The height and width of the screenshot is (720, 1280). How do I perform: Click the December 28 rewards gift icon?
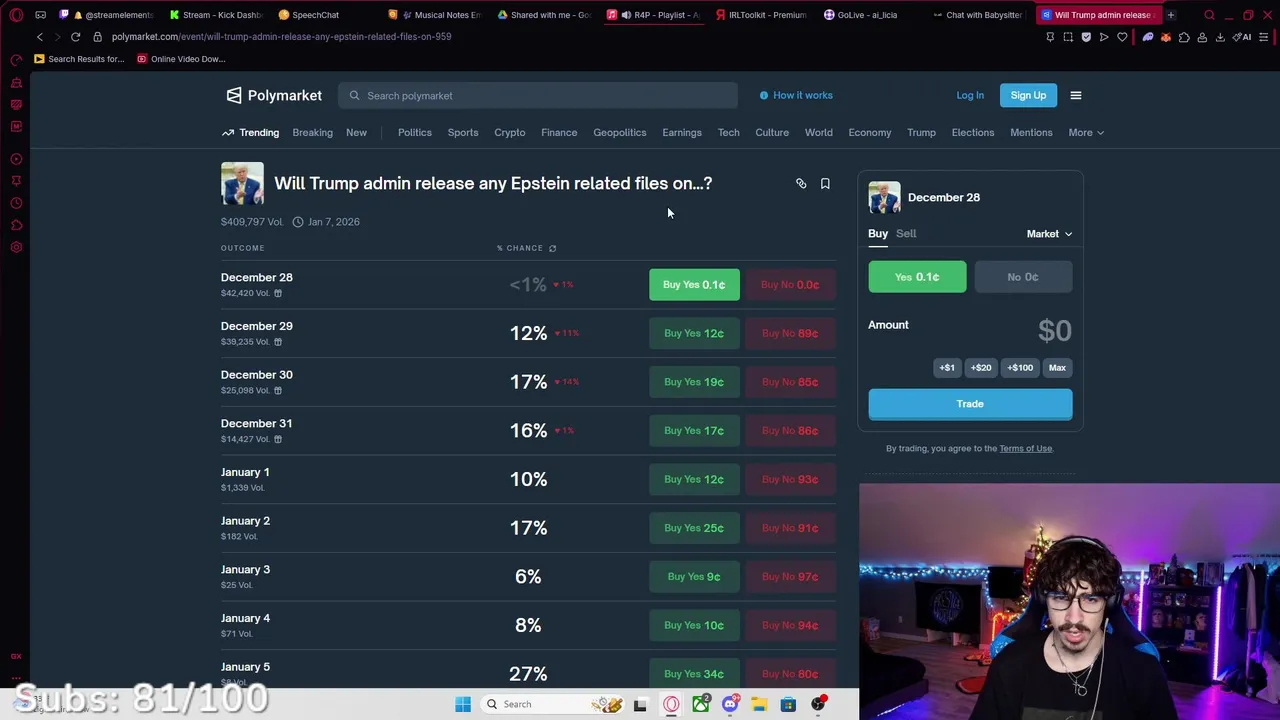pyautogui.click(x=278, y=293)
